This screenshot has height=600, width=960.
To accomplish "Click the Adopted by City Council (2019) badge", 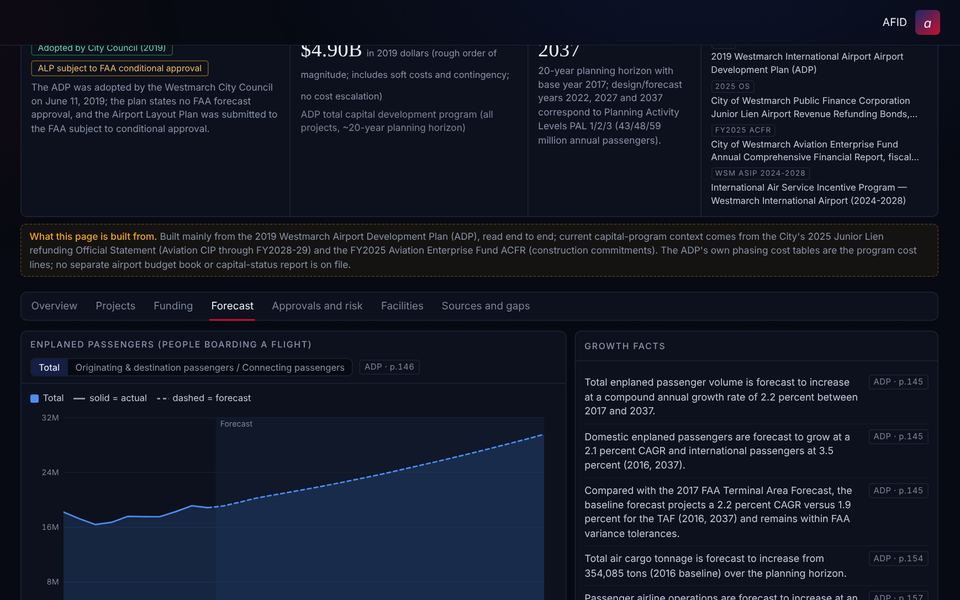I will pos(102,49).
